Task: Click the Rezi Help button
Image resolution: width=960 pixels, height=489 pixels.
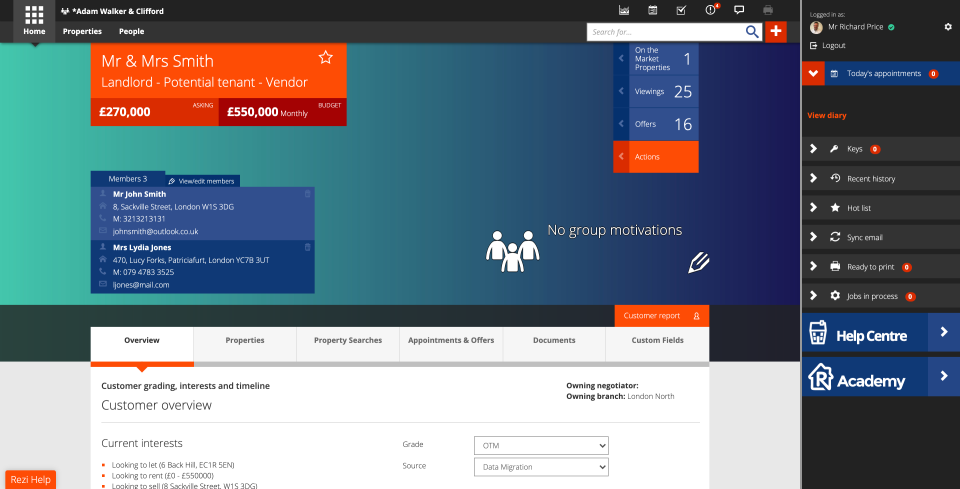Action: click(x=31, y=480)
